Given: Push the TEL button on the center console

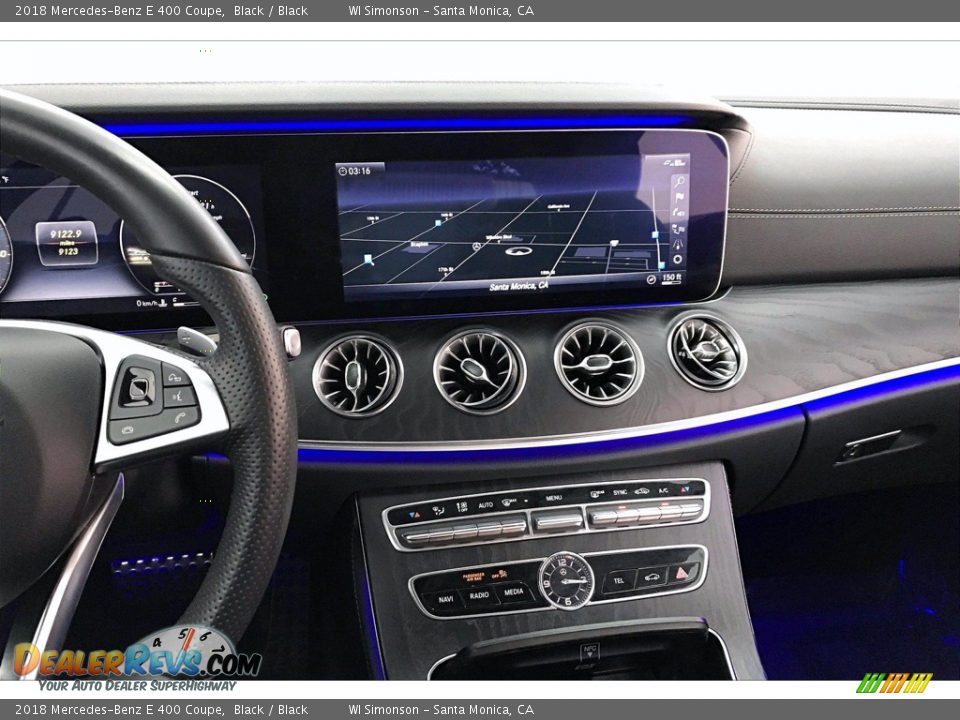Looking at the screenshot, I should tap(619, 580).
